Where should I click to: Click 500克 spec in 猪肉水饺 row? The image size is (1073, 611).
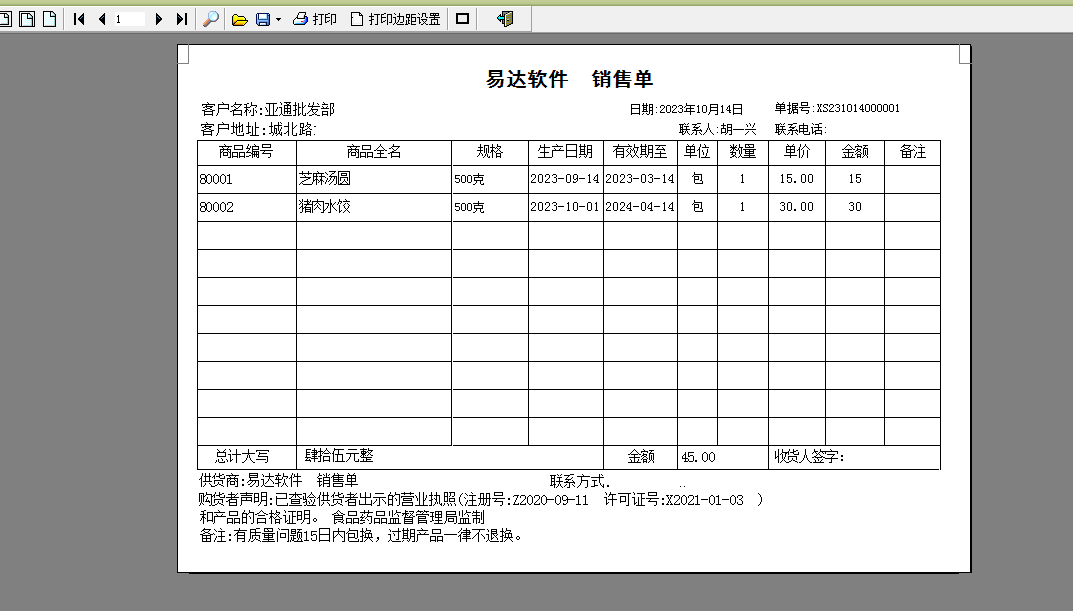pos(469,207)
